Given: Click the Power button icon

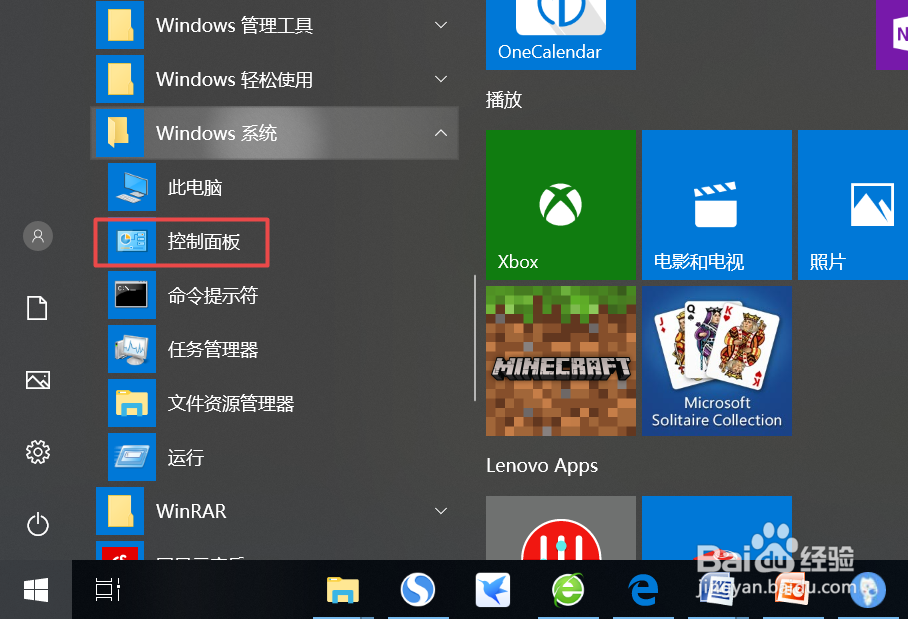Looking at the screenshot, I should point(38,524).
